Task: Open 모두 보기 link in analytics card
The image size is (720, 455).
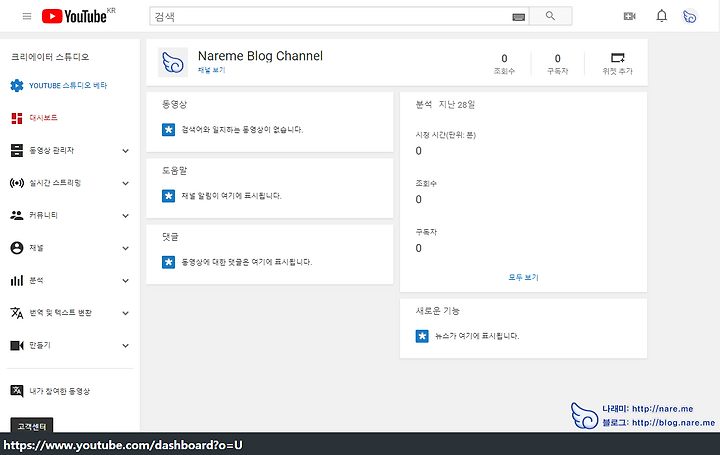Action: pyautogui.click(x=523, y=277)
